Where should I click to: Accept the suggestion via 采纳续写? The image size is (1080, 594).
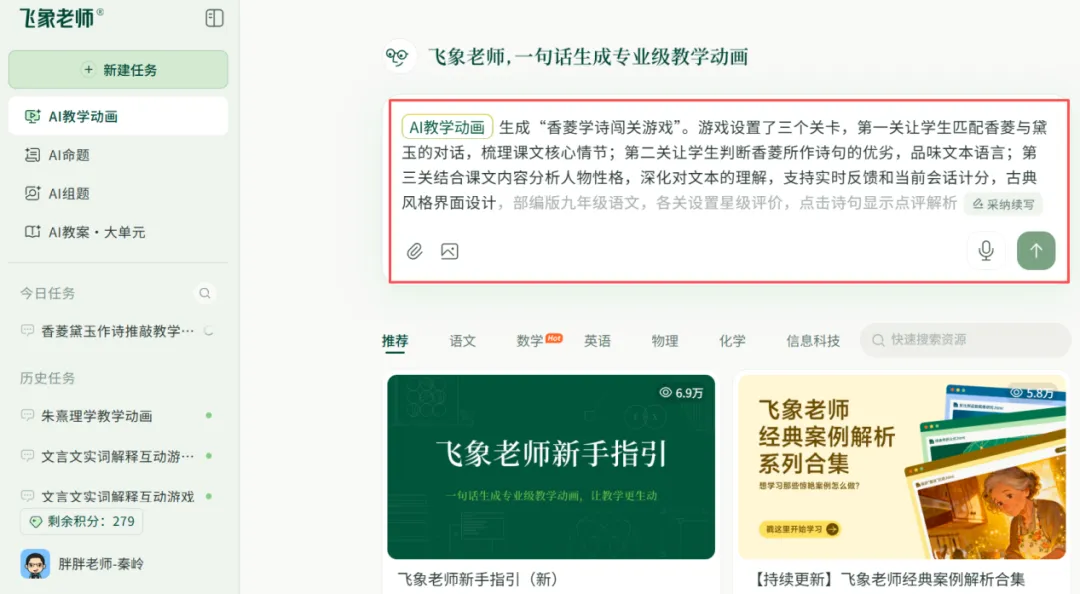coord(1003,204)
